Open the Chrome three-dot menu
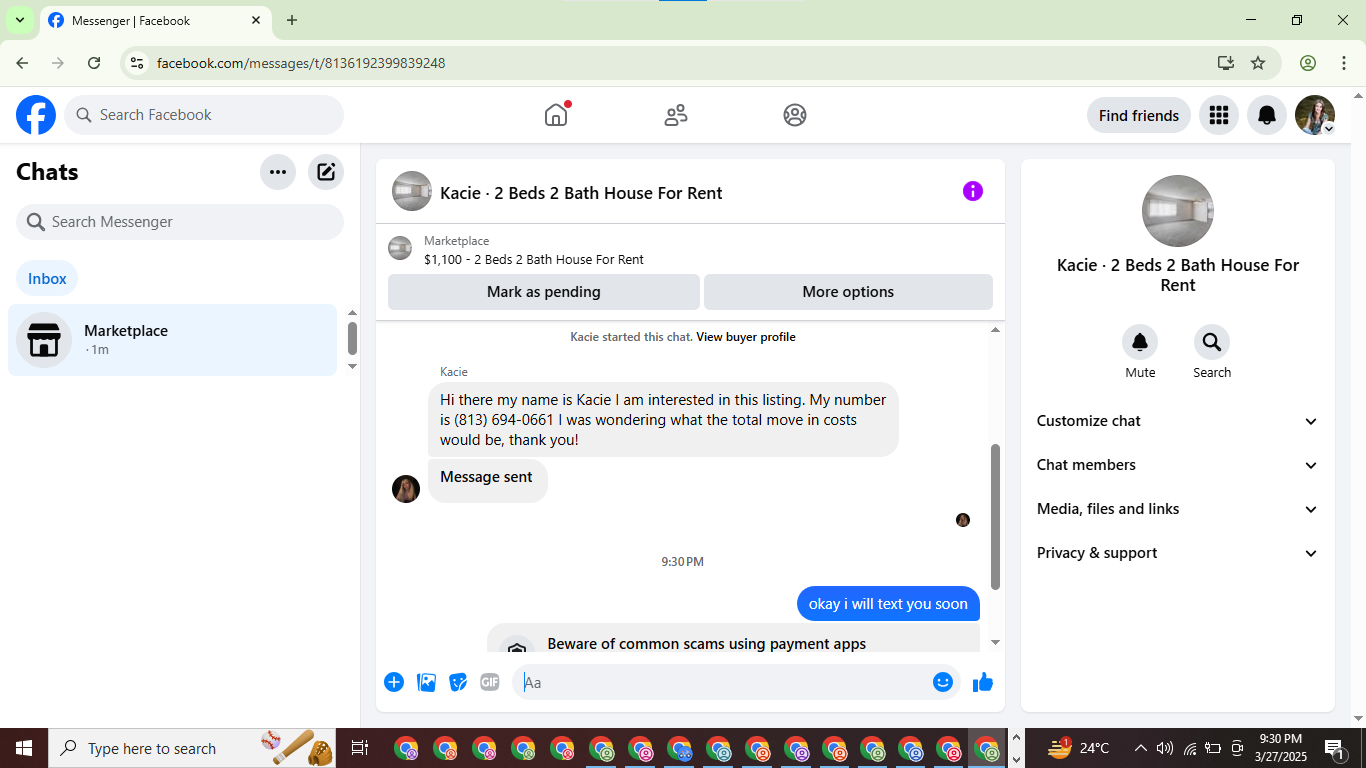This screenshot has height=768, width=1366. (x=1344, y=63)
